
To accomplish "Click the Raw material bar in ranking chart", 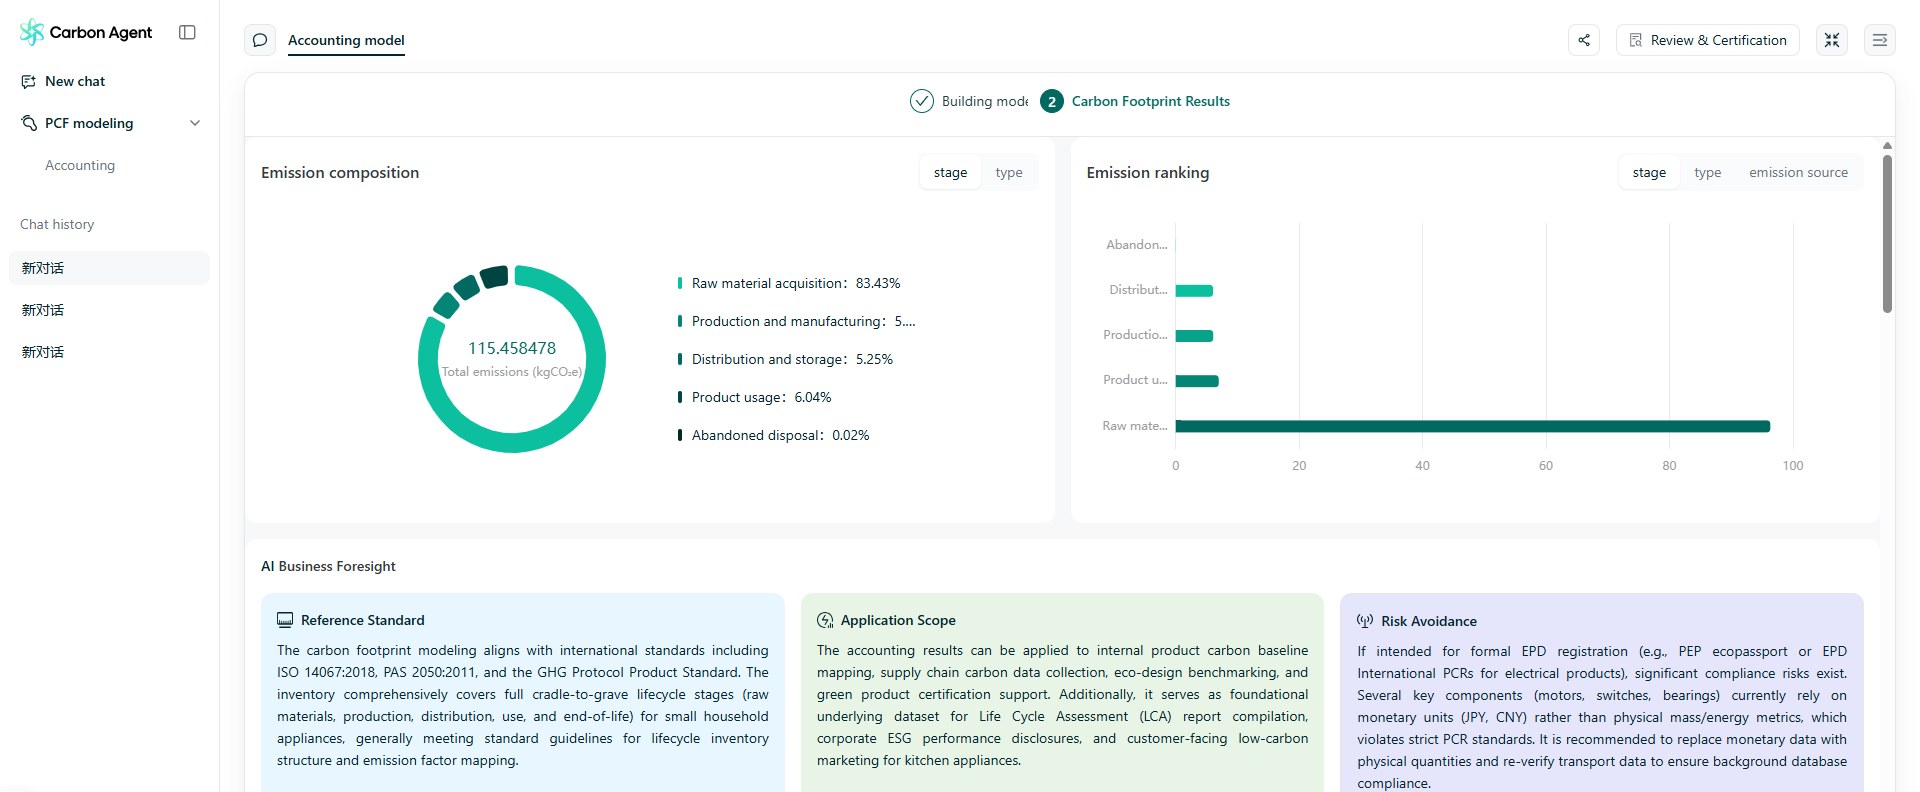I will click(1472, 426).
